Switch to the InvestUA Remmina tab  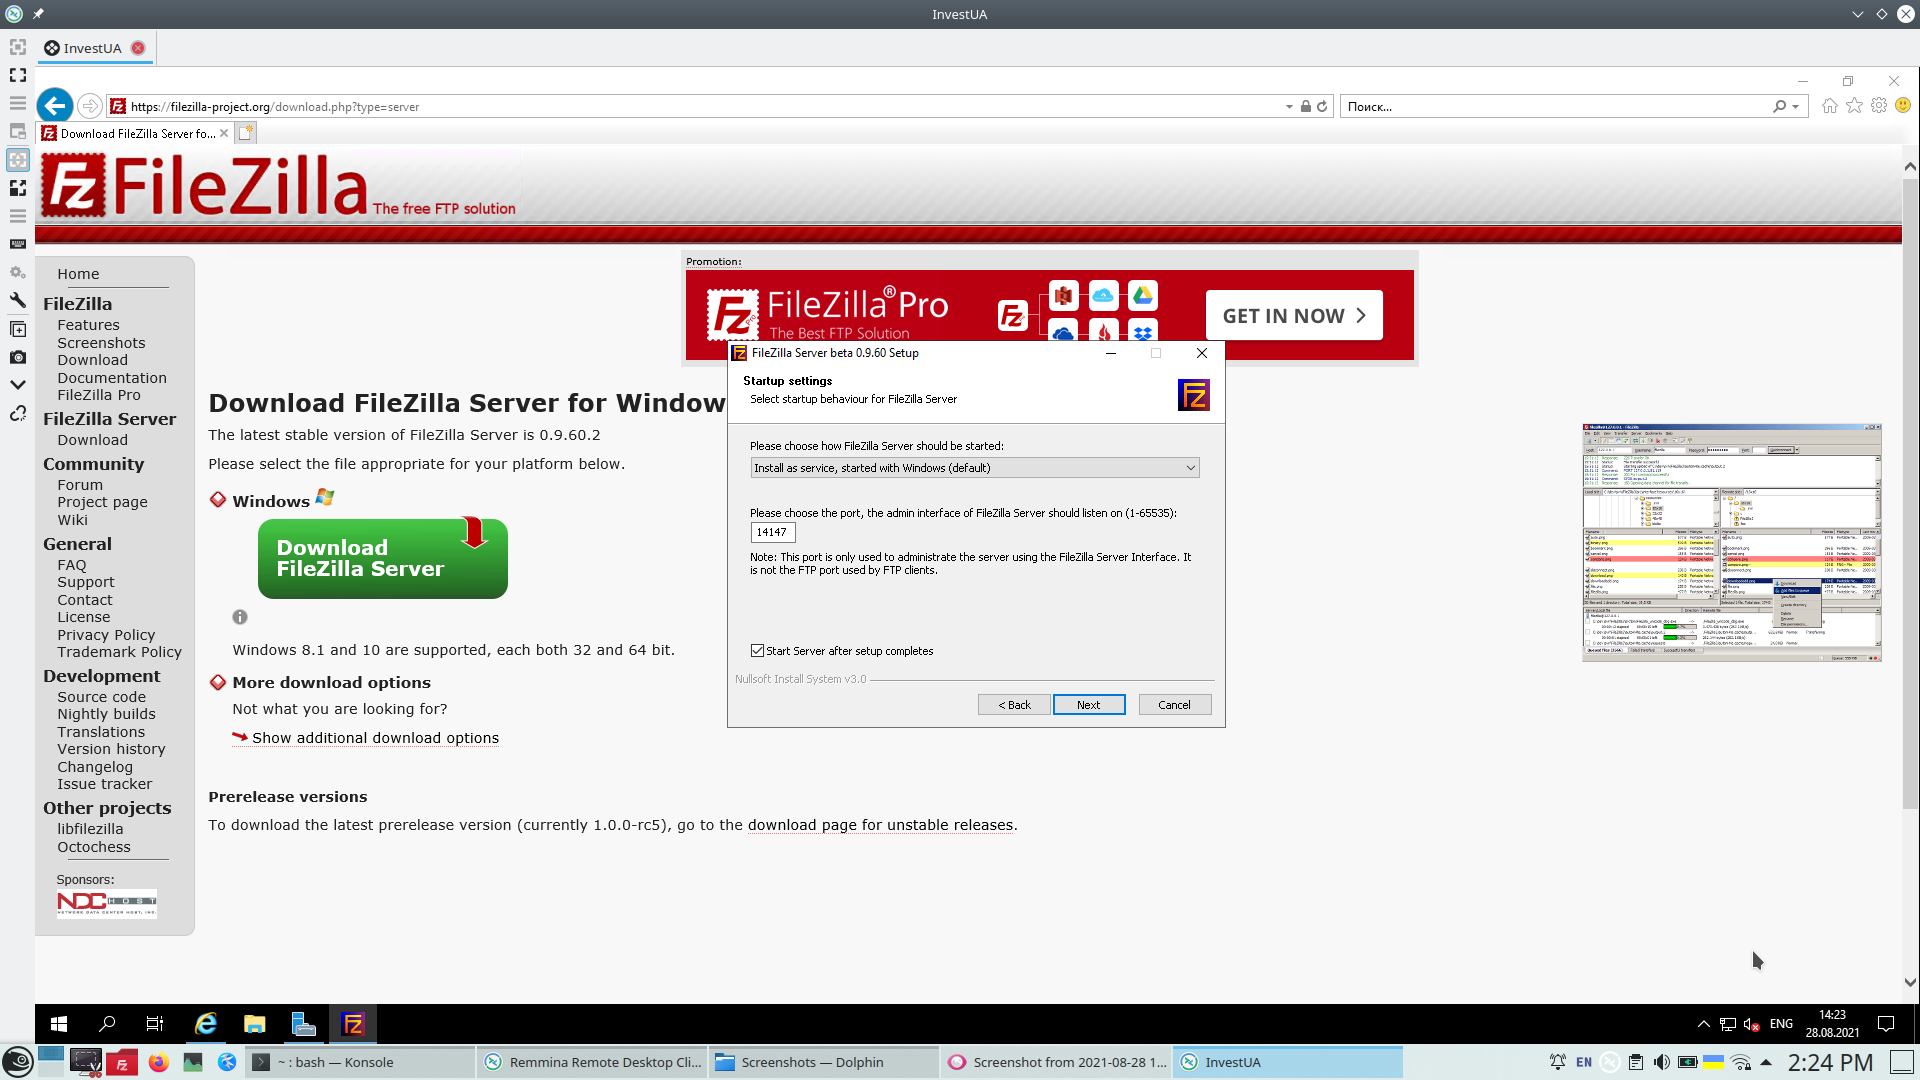pos(92,48)
